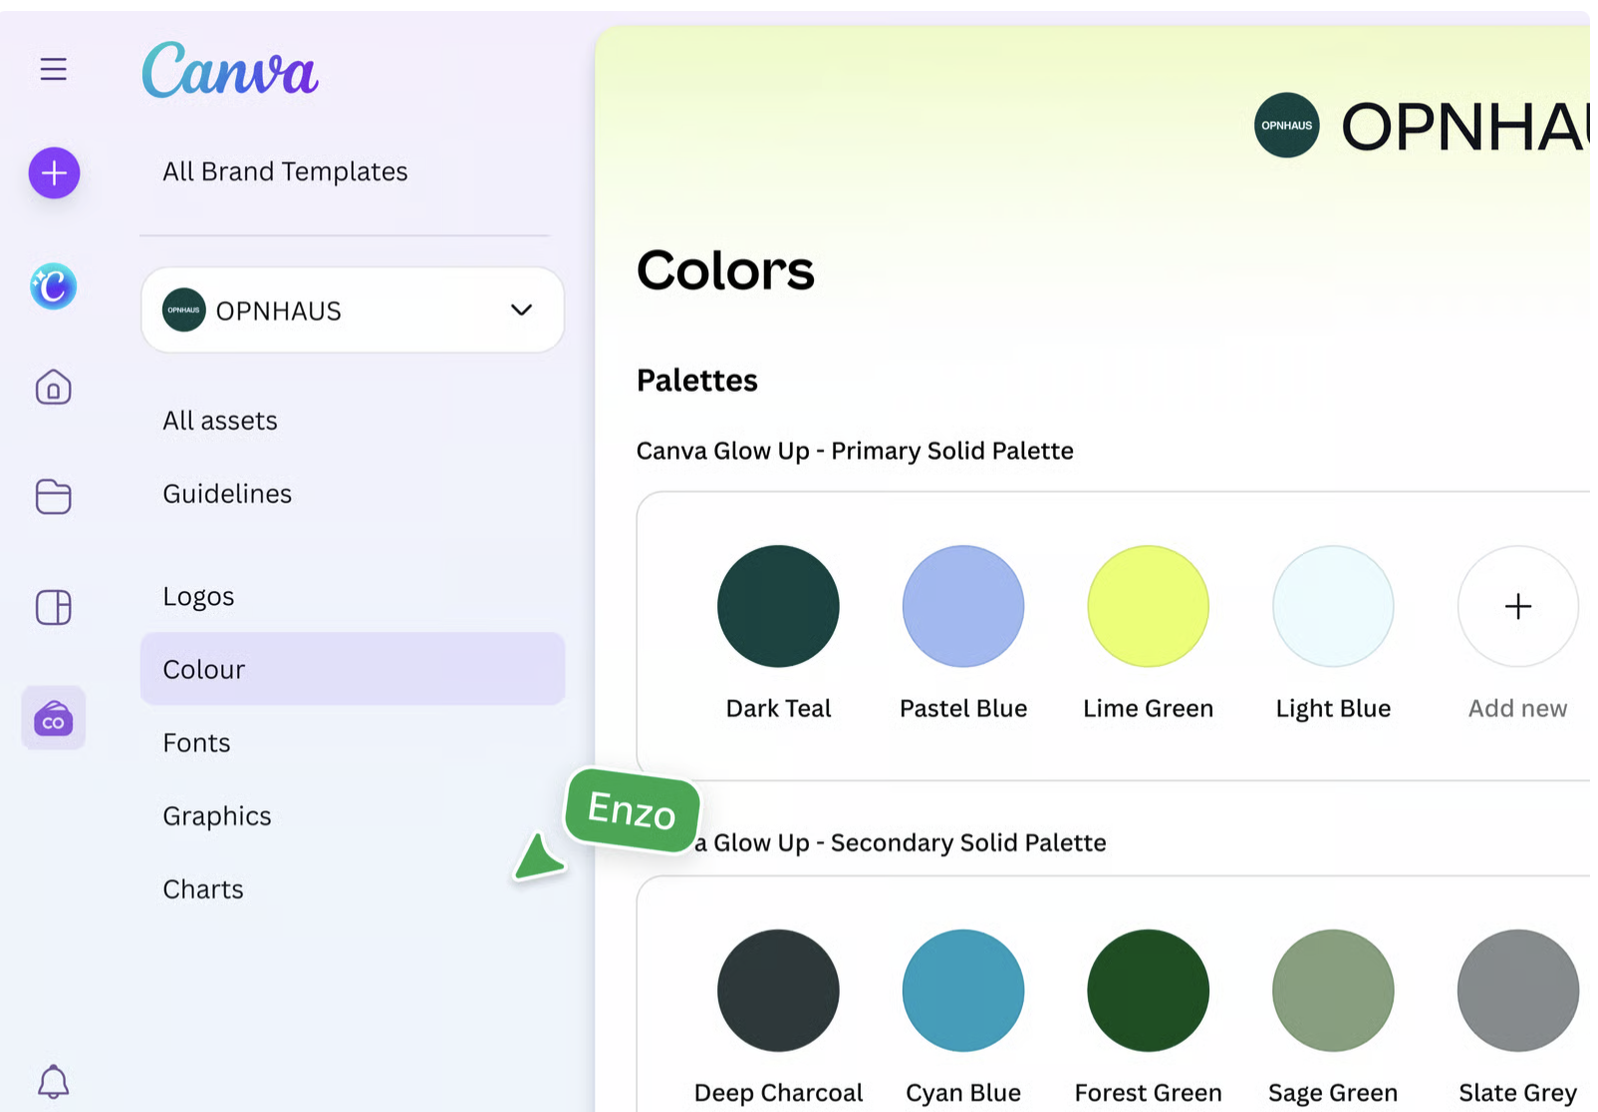Screen dimensions: 1598x1112
Task: Click the Primary Solid Palette title
Action: [x=855, y=451]
